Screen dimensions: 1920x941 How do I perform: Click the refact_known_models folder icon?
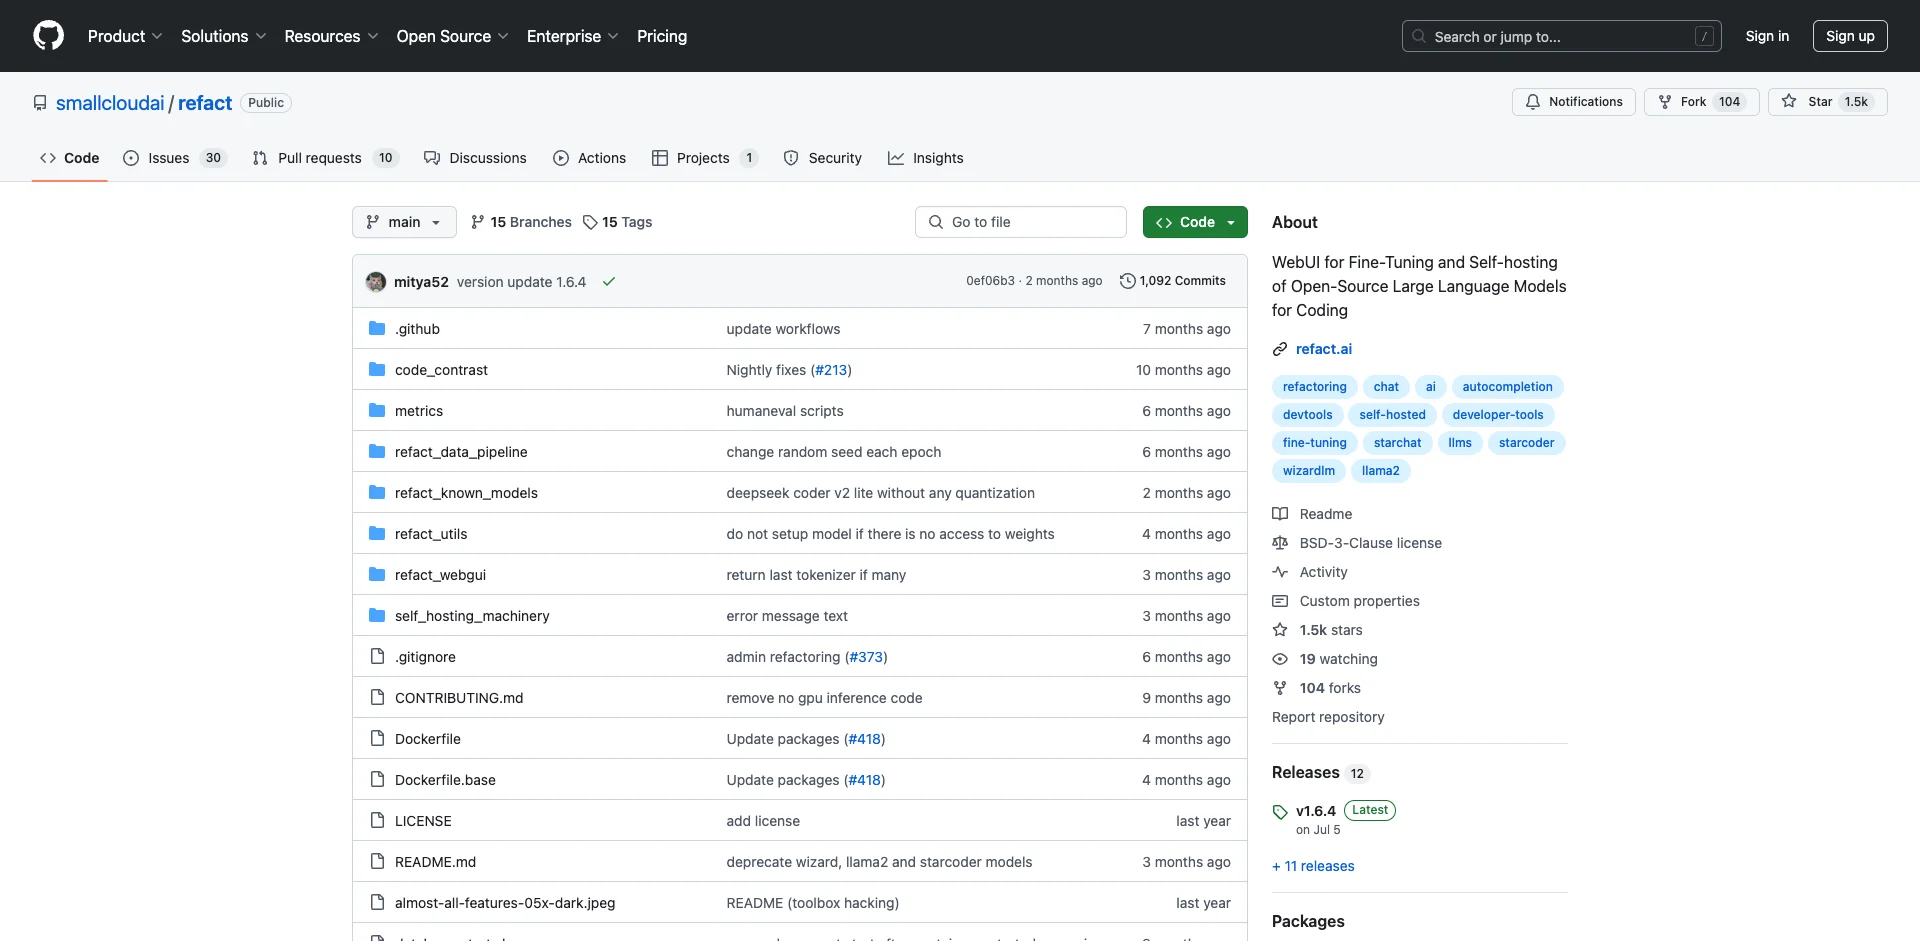[377, 493]
